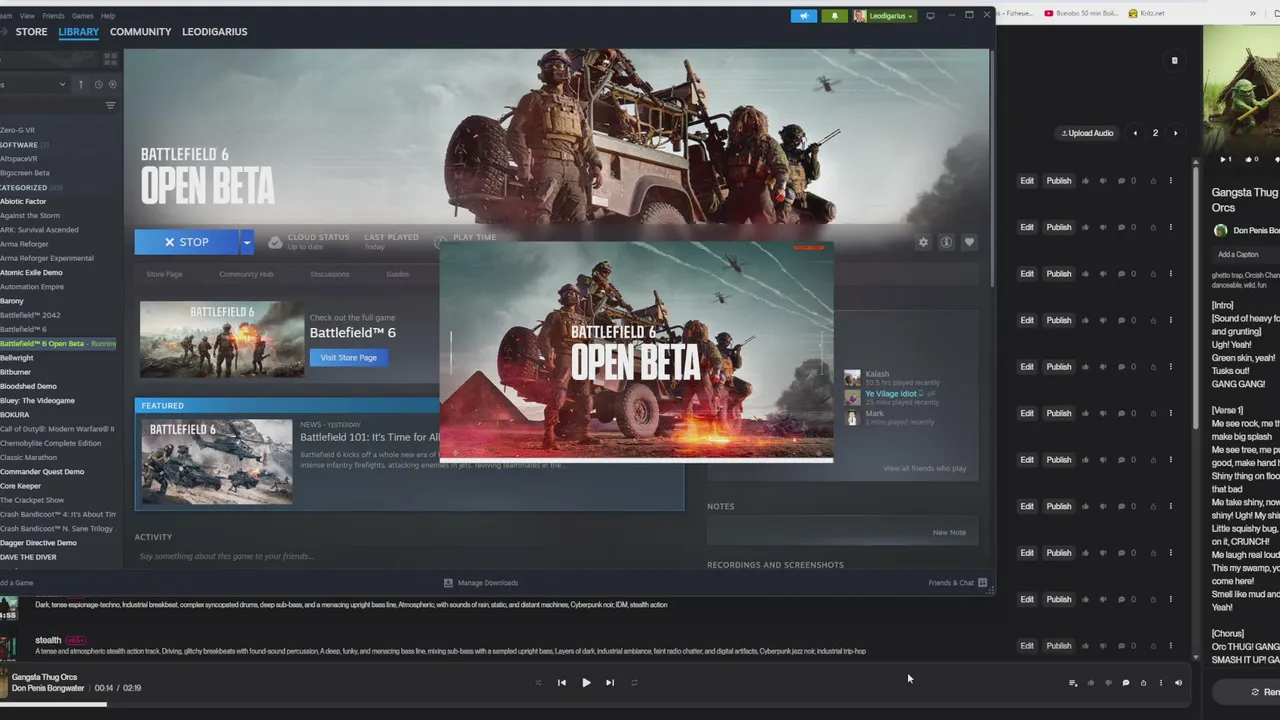This screenshot has height=720, width=1280.
Task: Click Visit Store Page button
Action: [x=349, y=357]
